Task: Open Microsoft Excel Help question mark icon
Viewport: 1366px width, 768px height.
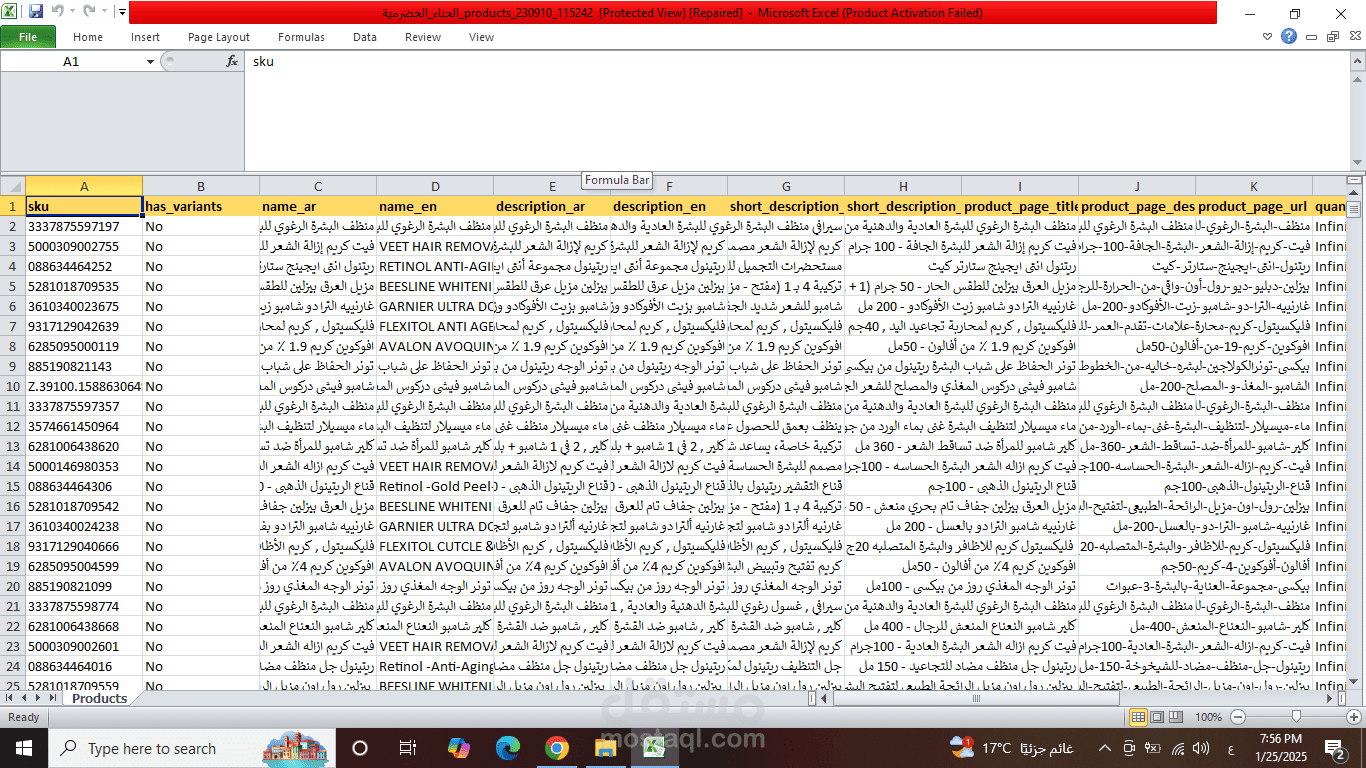Action: pyautogui.click(x=1290, y=37)
